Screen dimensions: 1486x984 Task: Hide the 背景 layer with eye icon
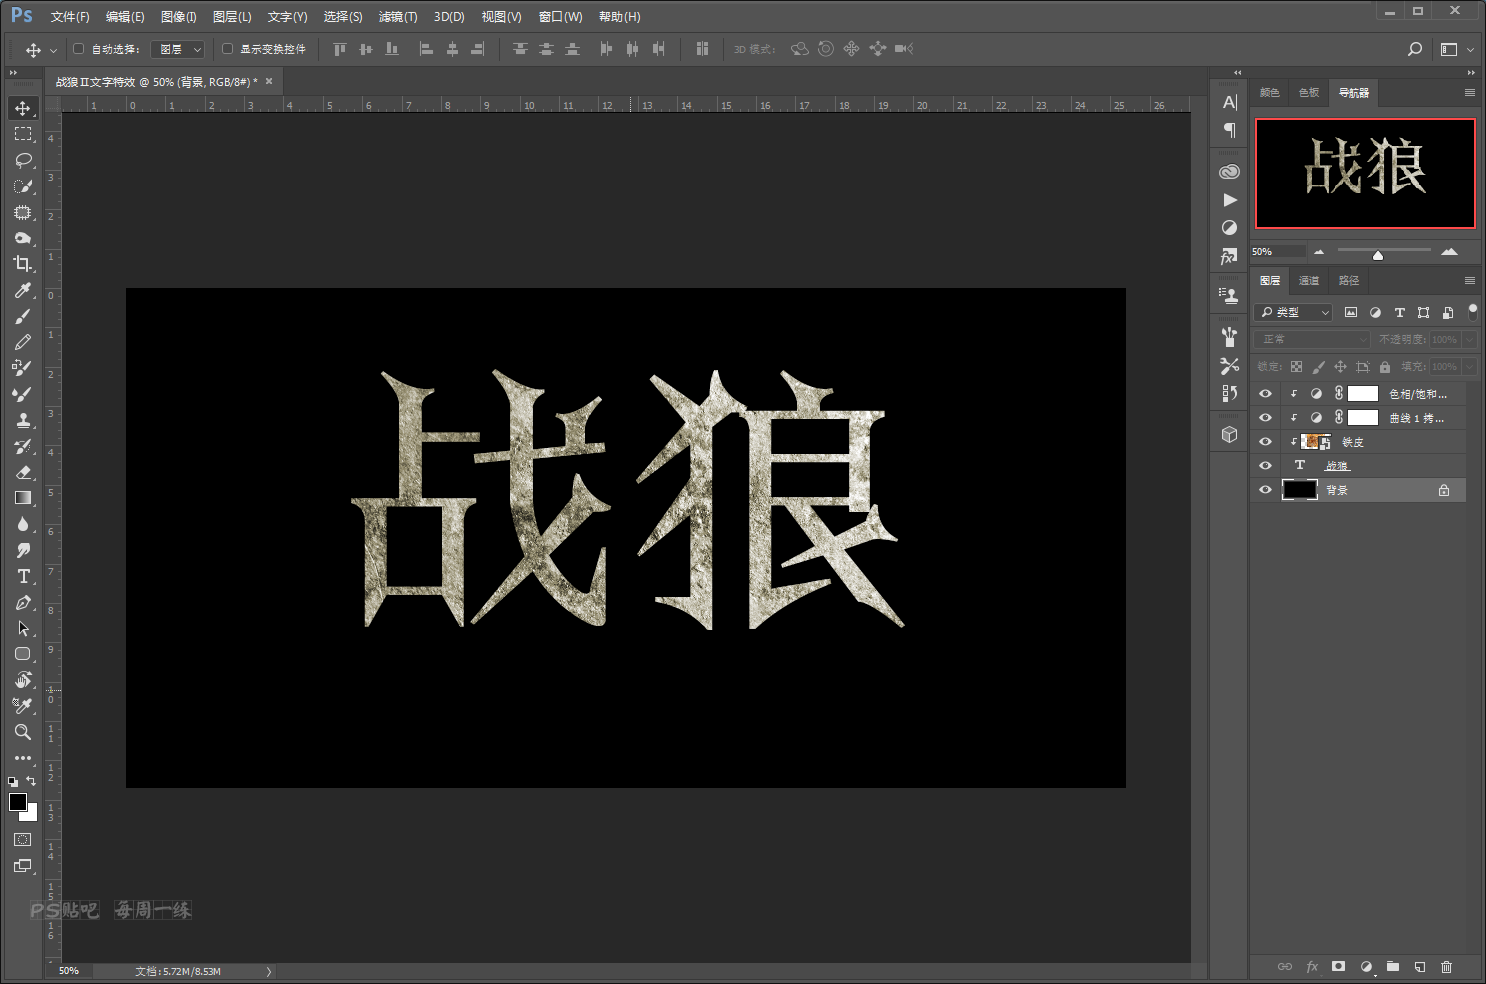click(1265, 490)
